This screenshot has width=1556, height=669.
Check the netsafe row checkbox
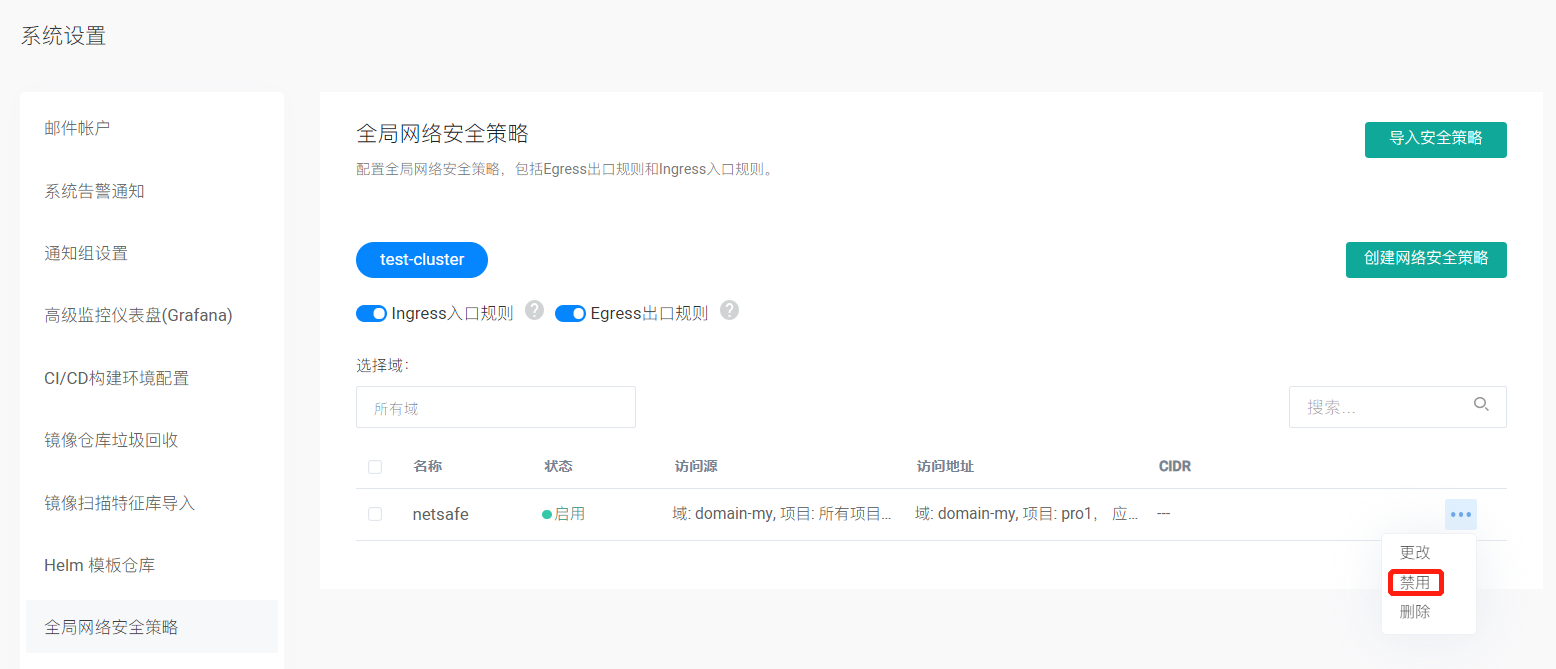click(x=375, y=514)
